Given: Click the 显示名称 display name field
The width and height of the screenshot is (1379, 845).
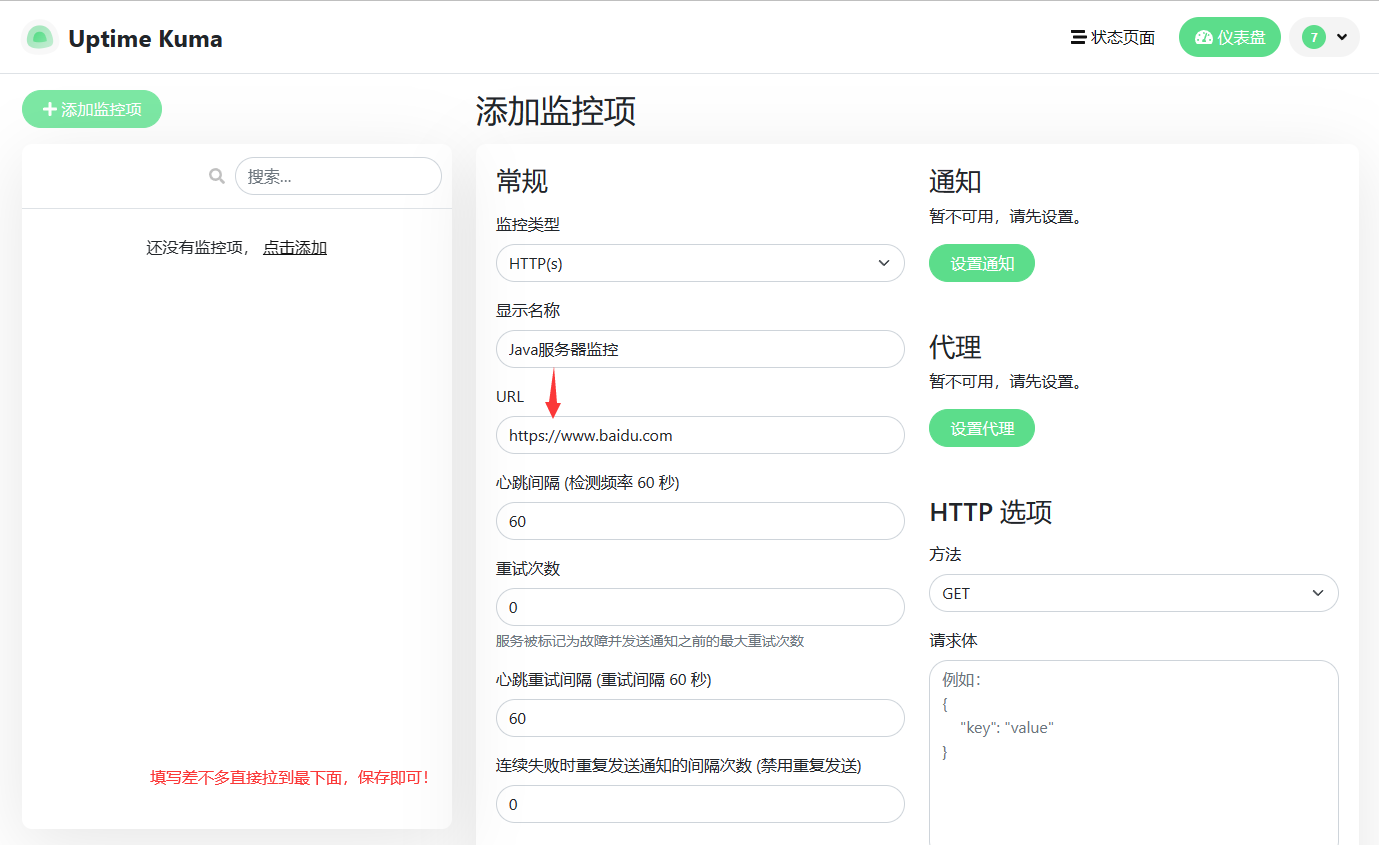Looking at the screenshot, I should coord(700,349).
